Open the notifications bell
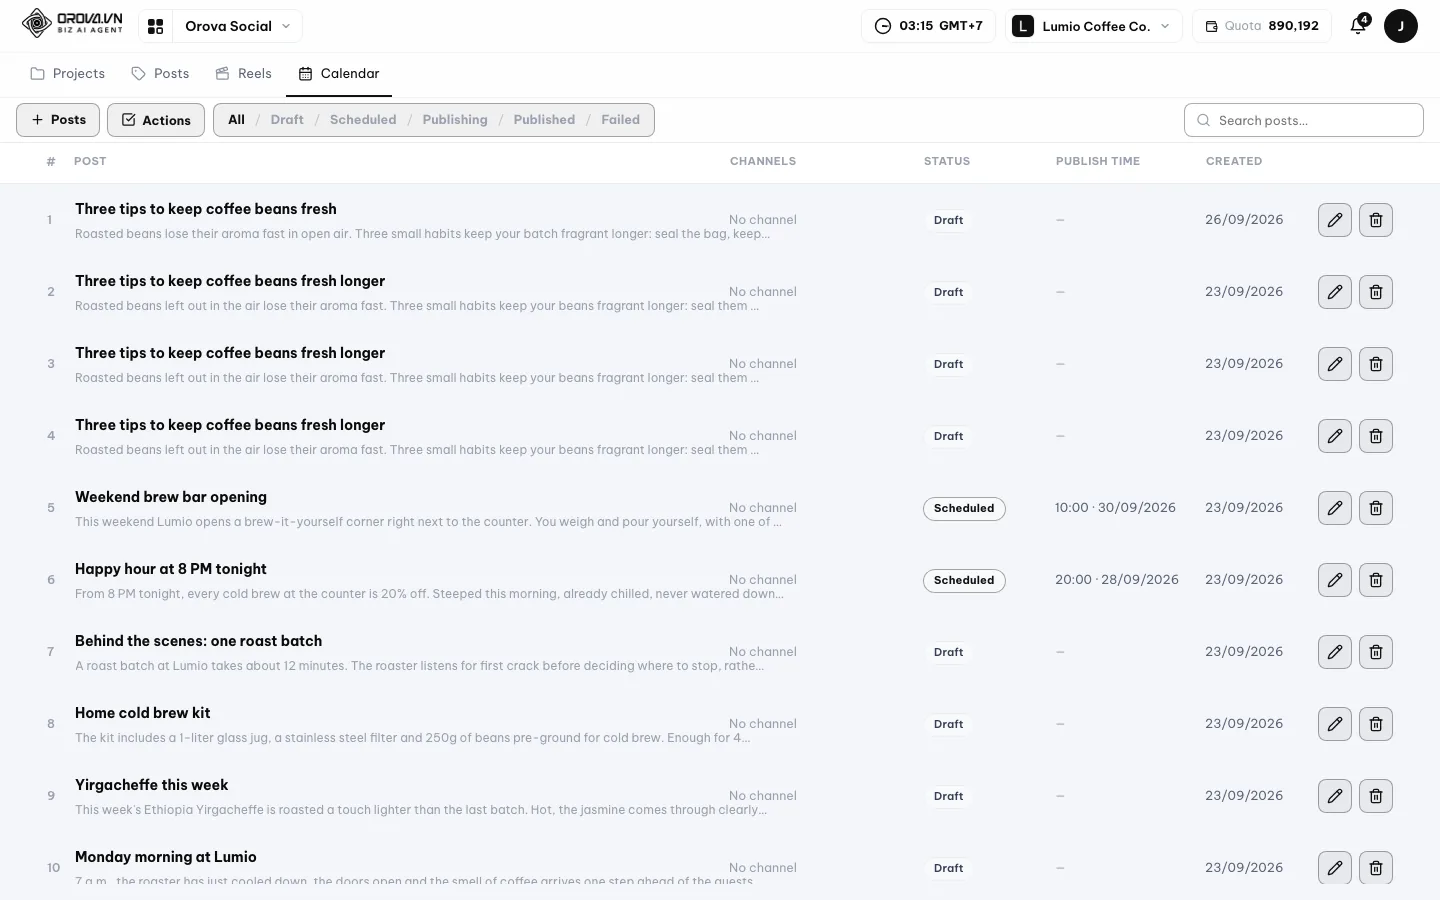 1358,26
